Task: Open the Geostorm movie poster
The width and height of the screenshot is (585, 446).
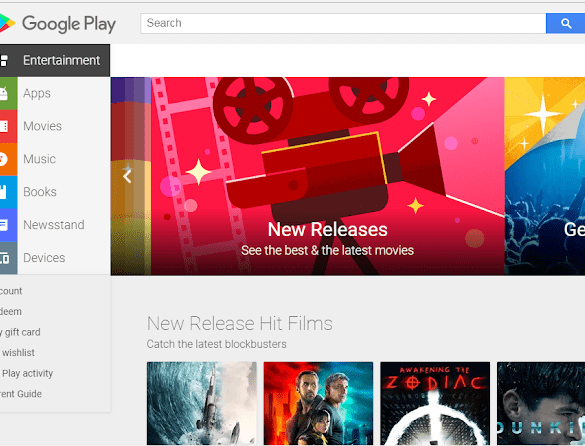Action: pos(201,403)
